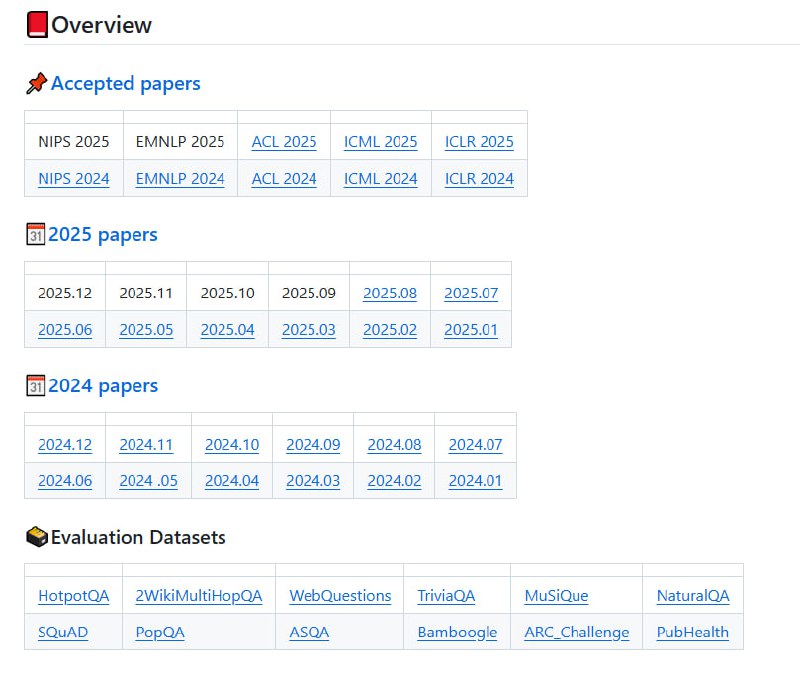Click the pushpin icon beside Accepted papers

[x=36, y=84]
